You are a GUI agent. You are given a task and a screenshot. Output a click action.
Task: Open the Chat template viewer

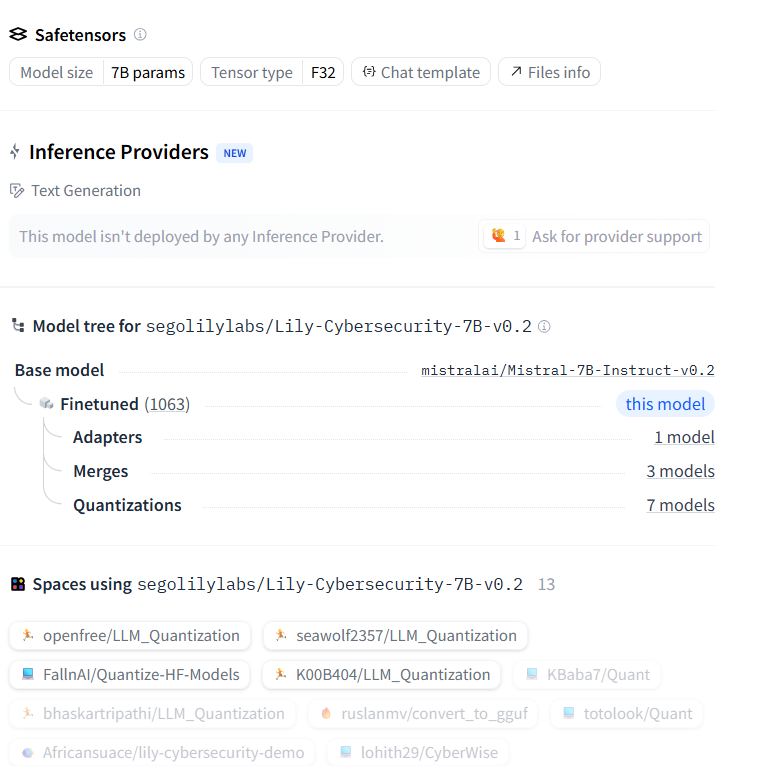421,72
